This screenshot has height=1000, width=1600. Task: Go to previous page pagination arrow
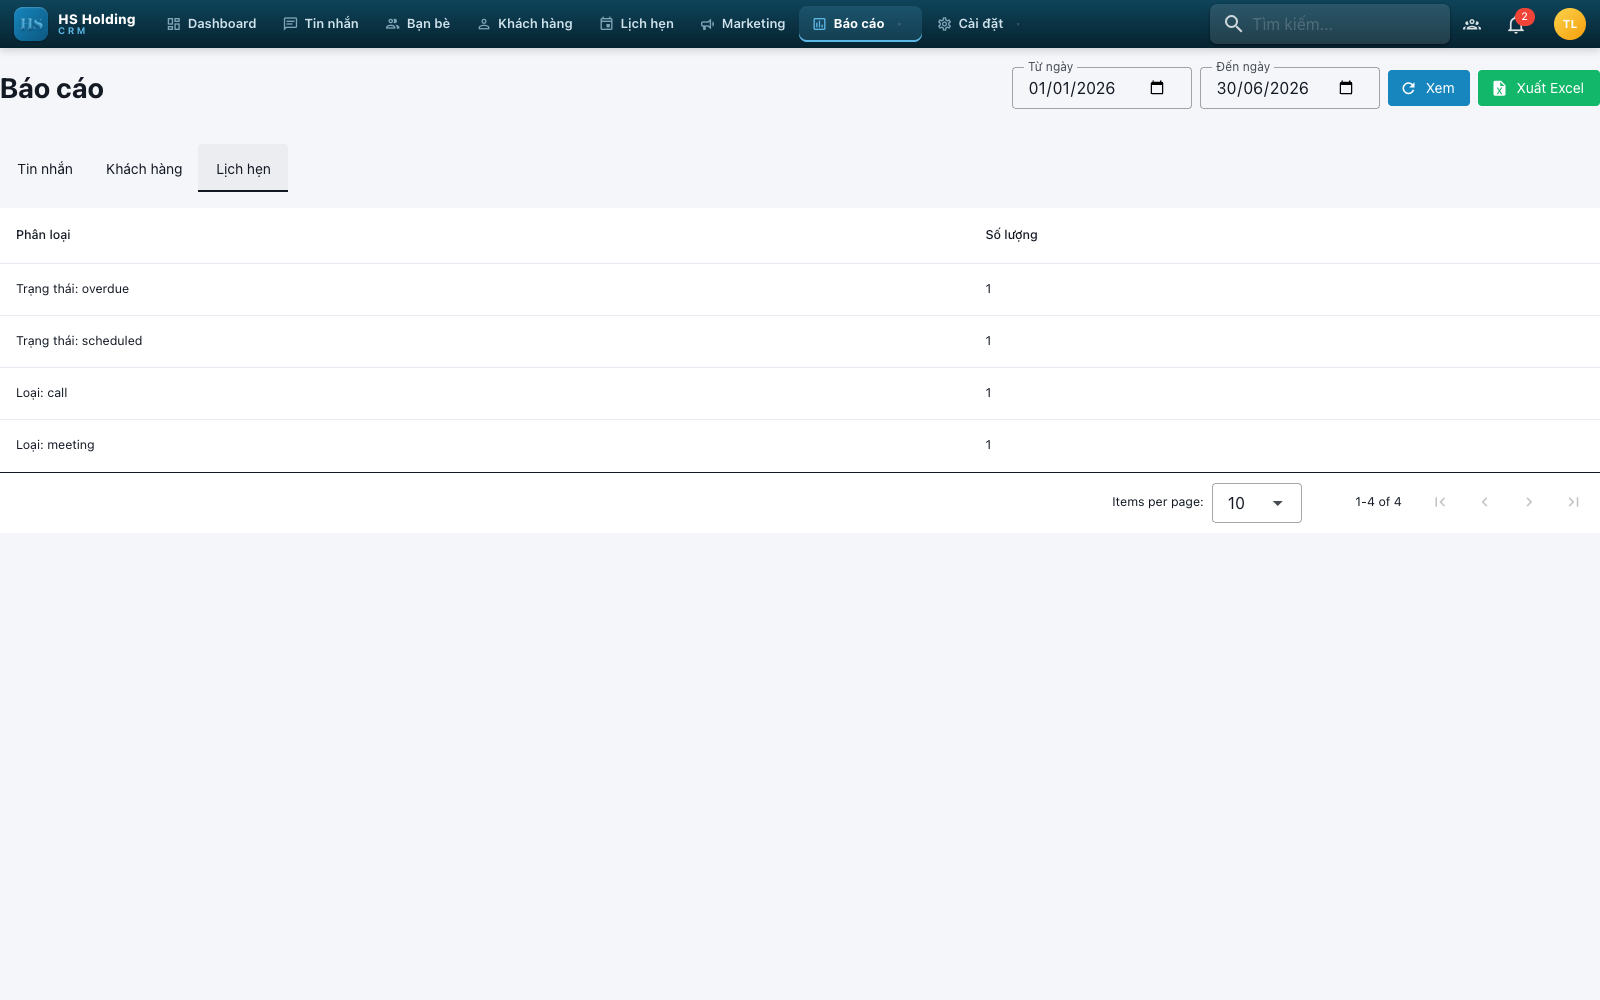[x=1484, y=502]
